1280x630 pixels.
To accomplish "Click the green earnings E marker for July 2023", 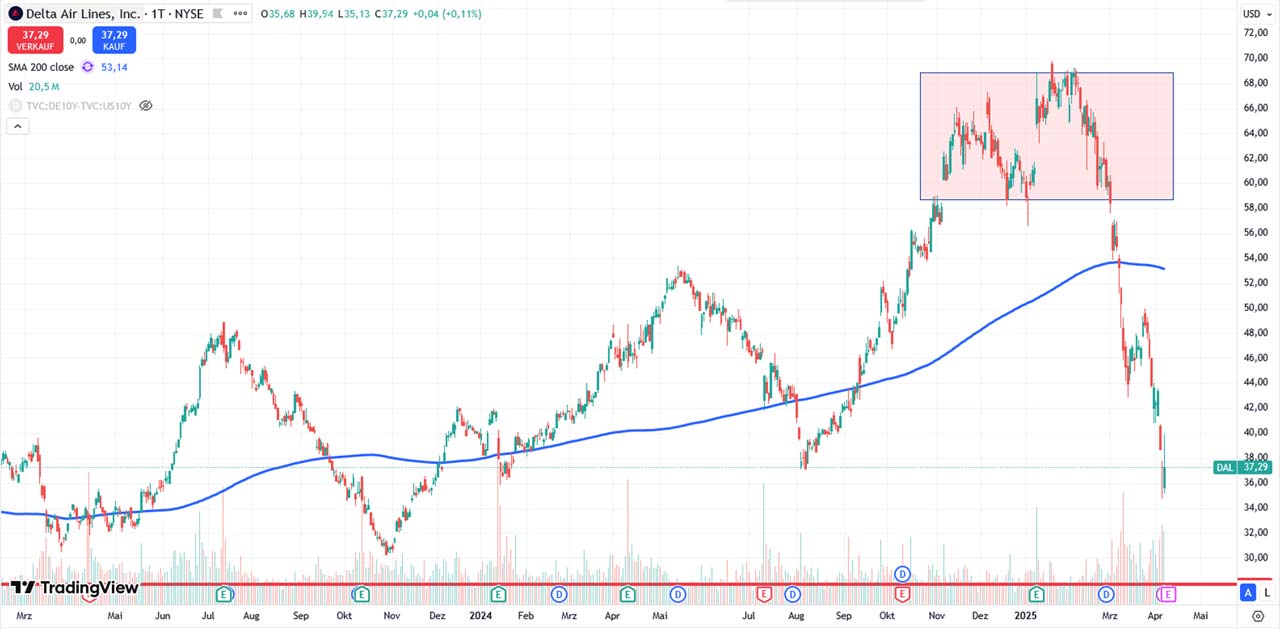I will click(x=225, y=594).
